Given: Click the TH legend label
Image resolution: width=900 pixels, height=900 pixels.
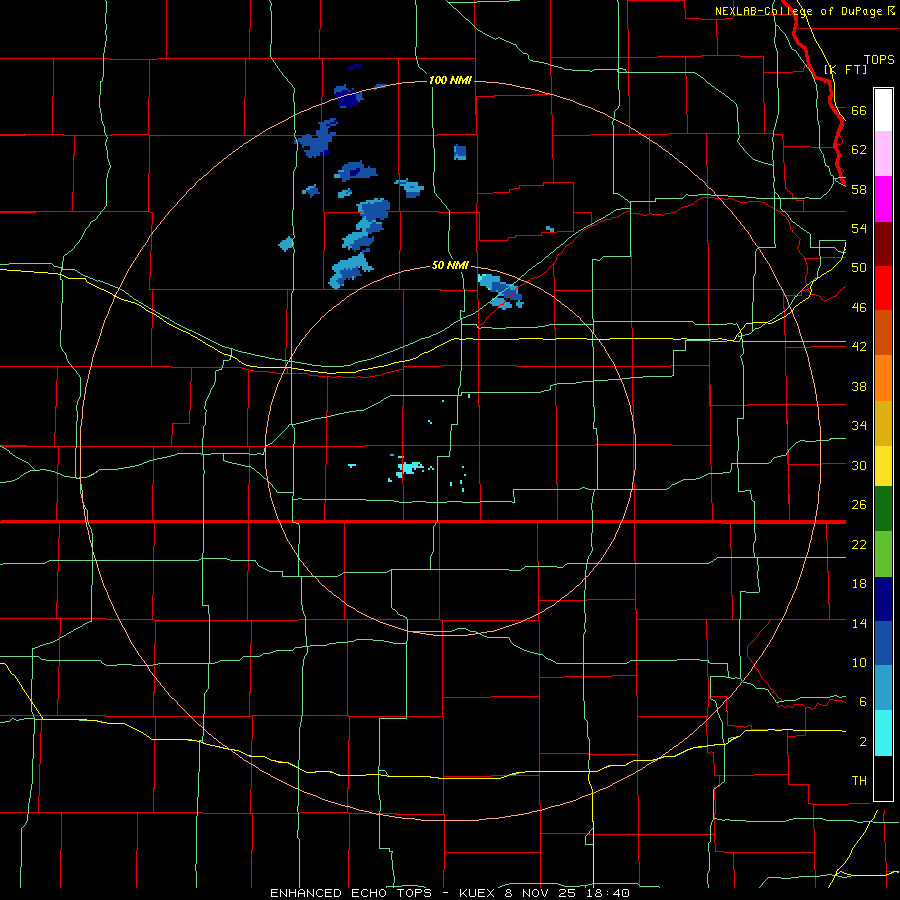Looking at the screenshot, I should [x=859, y=781].
